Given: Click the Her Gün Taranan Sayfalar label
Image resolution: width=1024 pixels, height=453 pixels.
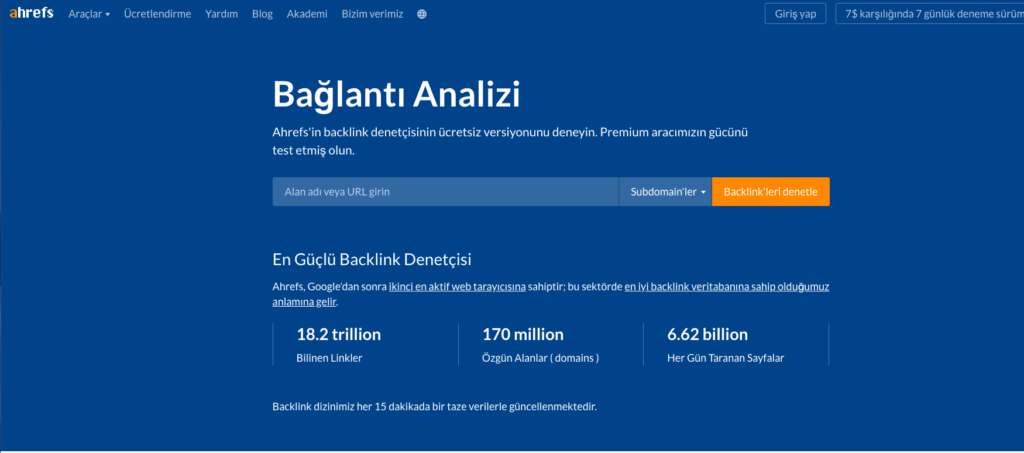Looking at the screenshot, I should pyautogui.click(x=726, y=358).
